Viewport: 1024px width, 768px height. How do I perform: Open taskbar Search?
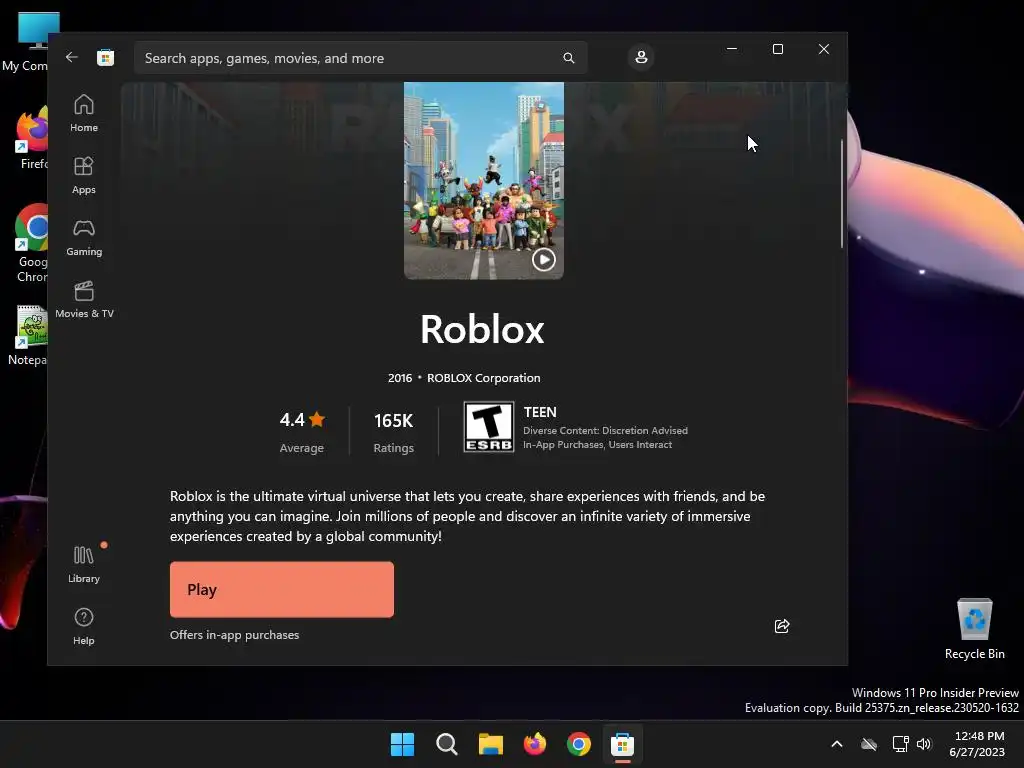pyautogui.click(x=447, y=744)
